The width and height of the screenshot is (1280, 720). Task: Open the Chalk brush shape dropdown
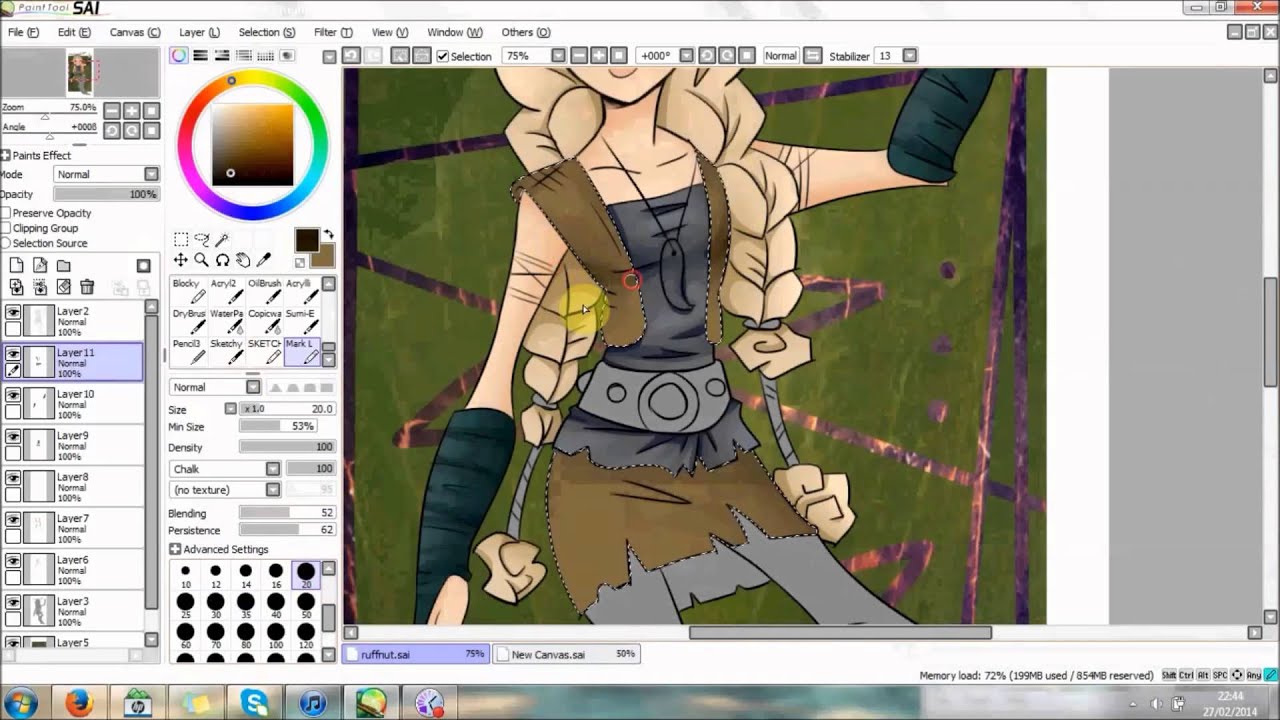click(272, 469)
